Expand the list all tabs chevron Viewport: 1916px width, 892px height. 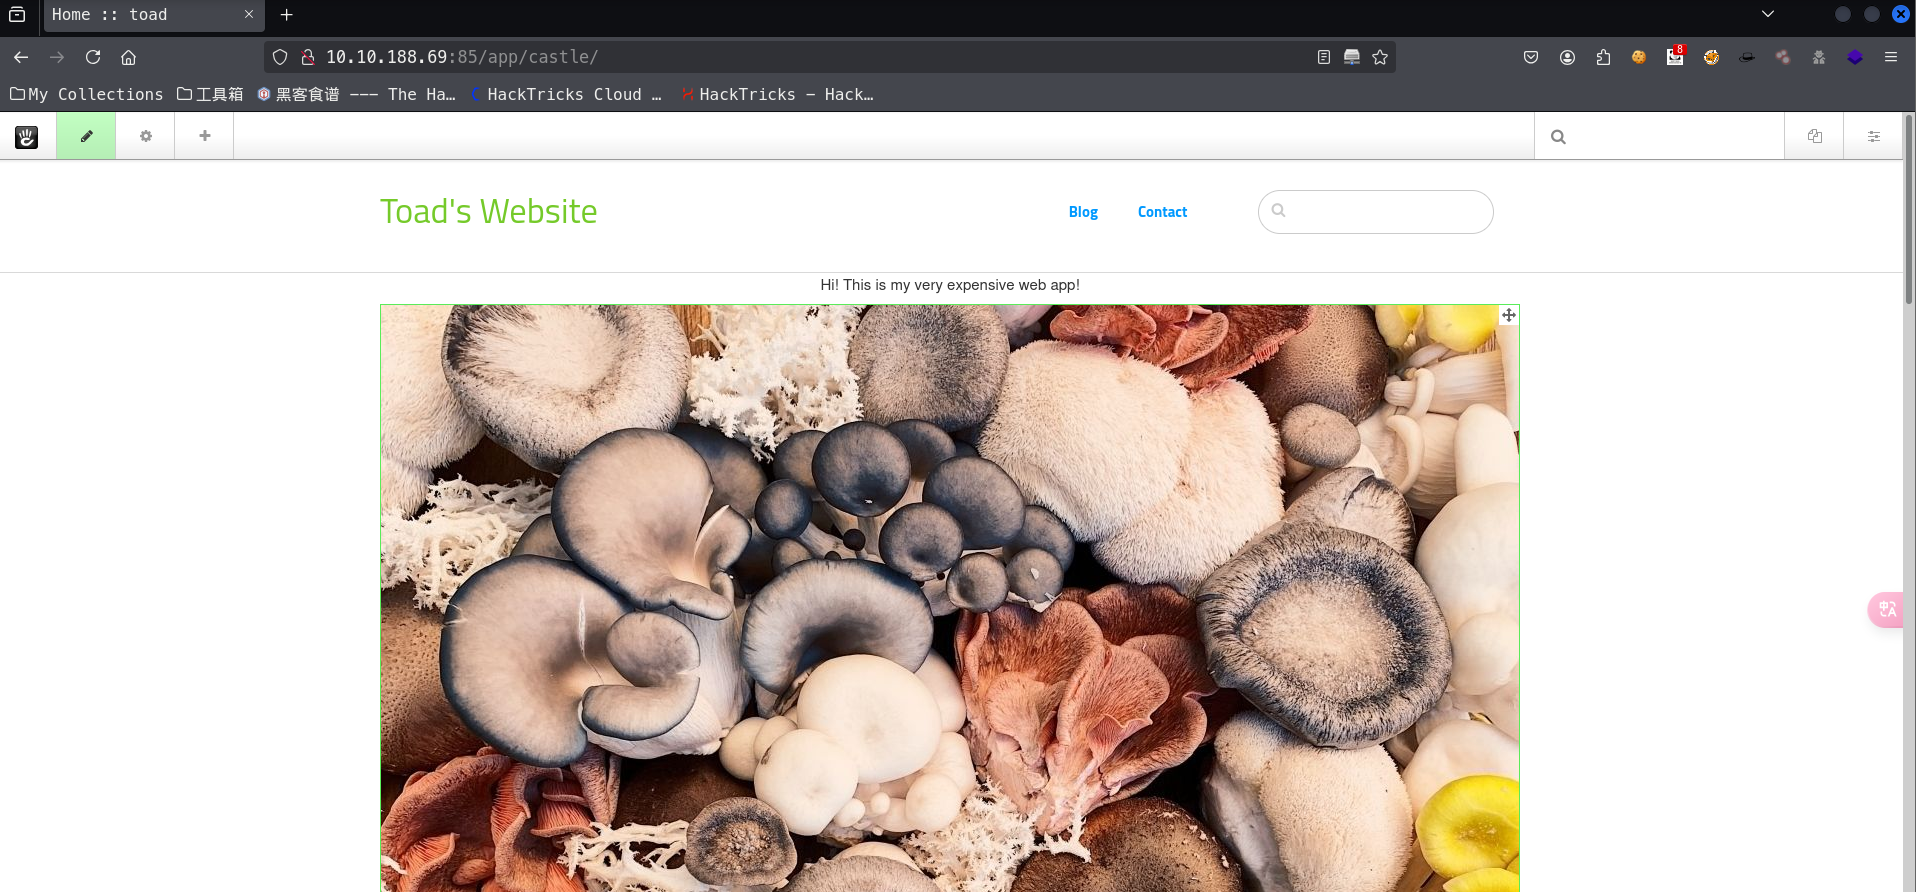pyautogui.click(x=1768, y=14)
